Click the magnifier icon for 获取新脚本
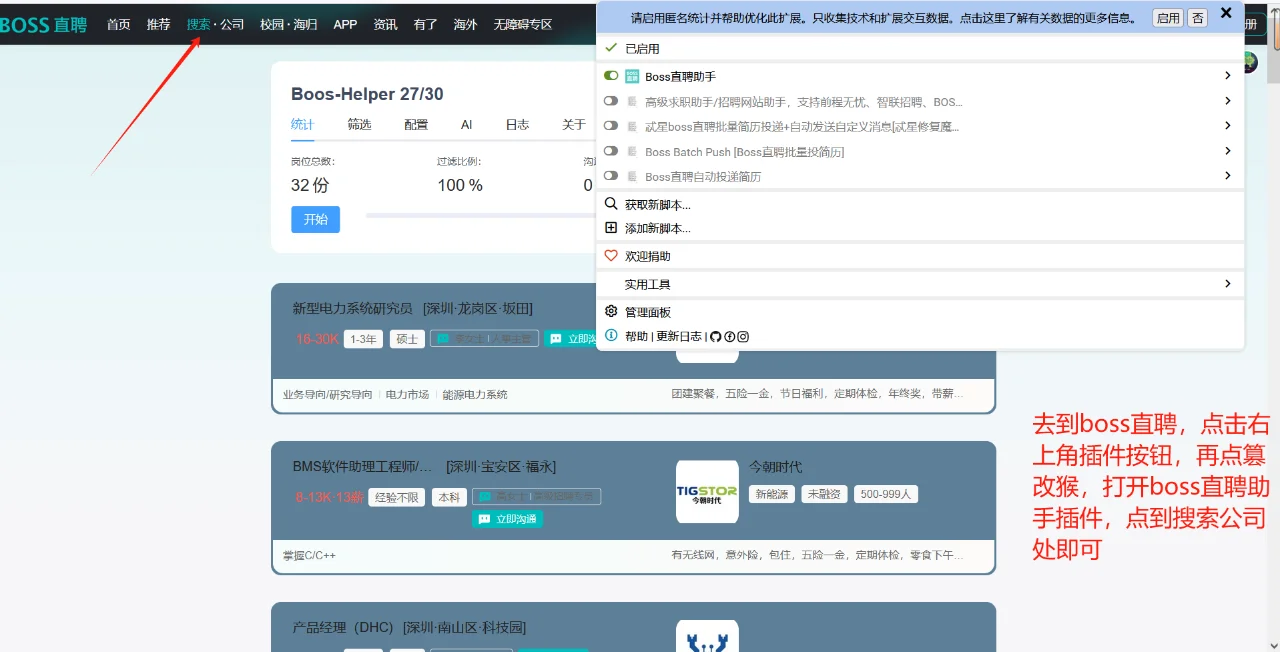The image size is (1280, 652). pyautogui.click(x=611, y=202)
